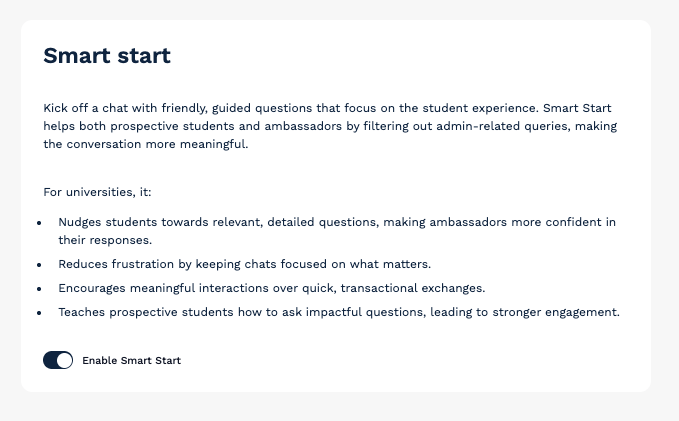Click the 'Reduces frustration by keeping chats' bullet
The height and width of the screenshot is (421, 679).
pyautogui.click(x=245, y=264)
